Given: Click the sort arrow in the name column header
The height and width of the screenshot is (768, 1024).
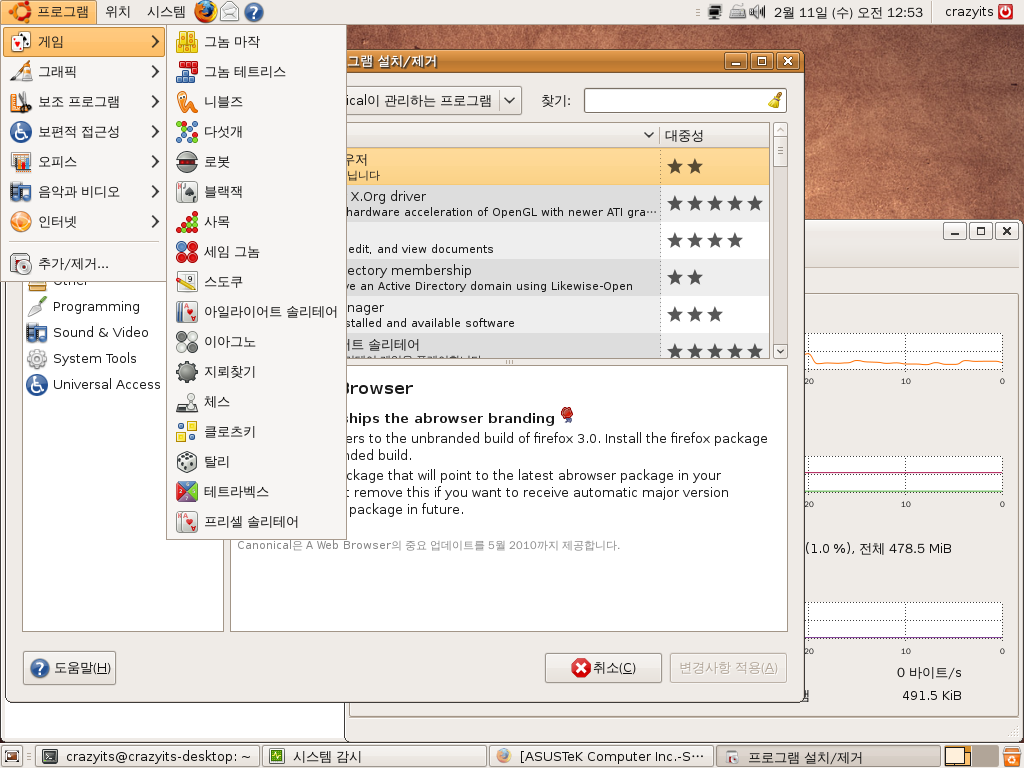Looking at the screenshot, I should pyautogui.click(x=648, y=135).
